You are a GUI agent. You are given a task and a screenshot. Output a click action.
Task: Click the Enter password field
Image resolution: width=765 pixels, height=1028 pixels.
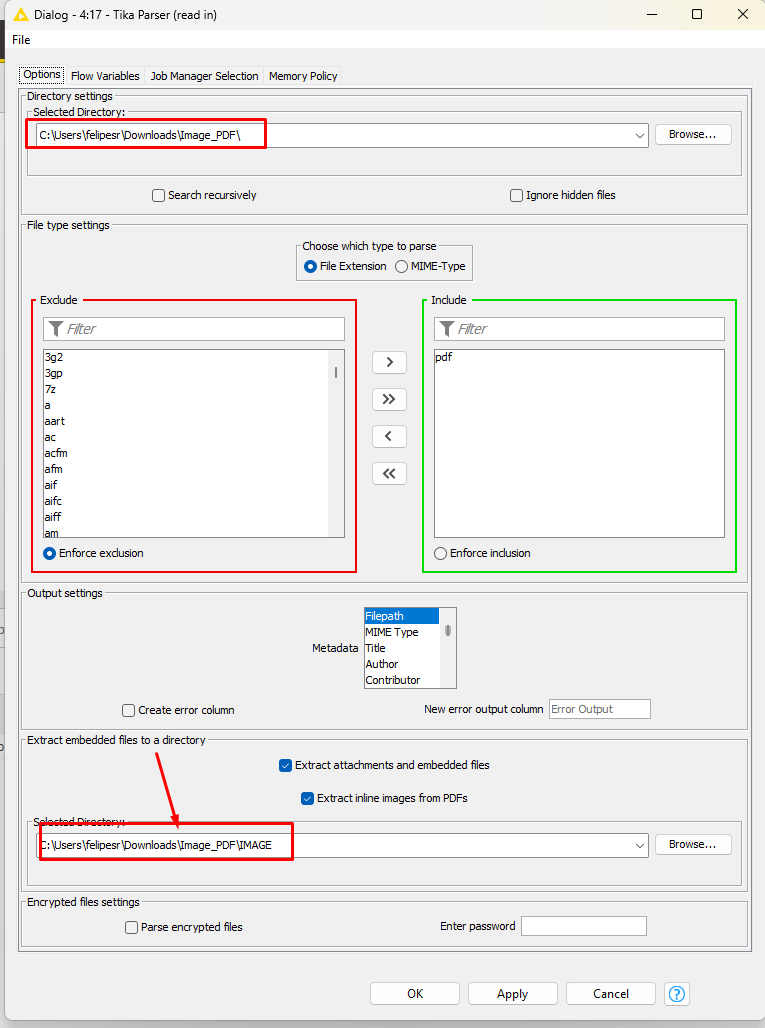click(583, 927)
